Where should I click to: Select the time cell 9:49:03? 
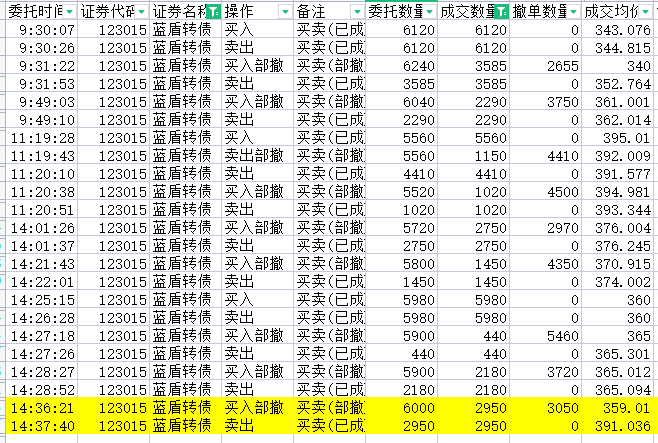pos(42,102)
